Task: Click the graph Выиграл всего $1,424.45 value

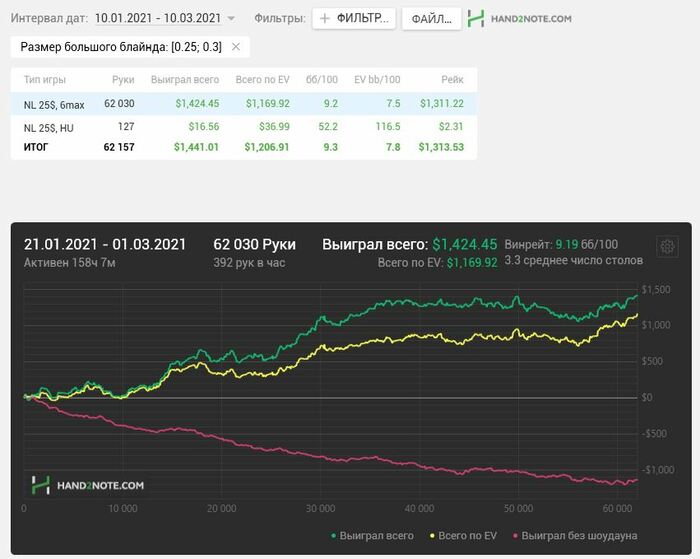Action: click(x=465, y=244)
